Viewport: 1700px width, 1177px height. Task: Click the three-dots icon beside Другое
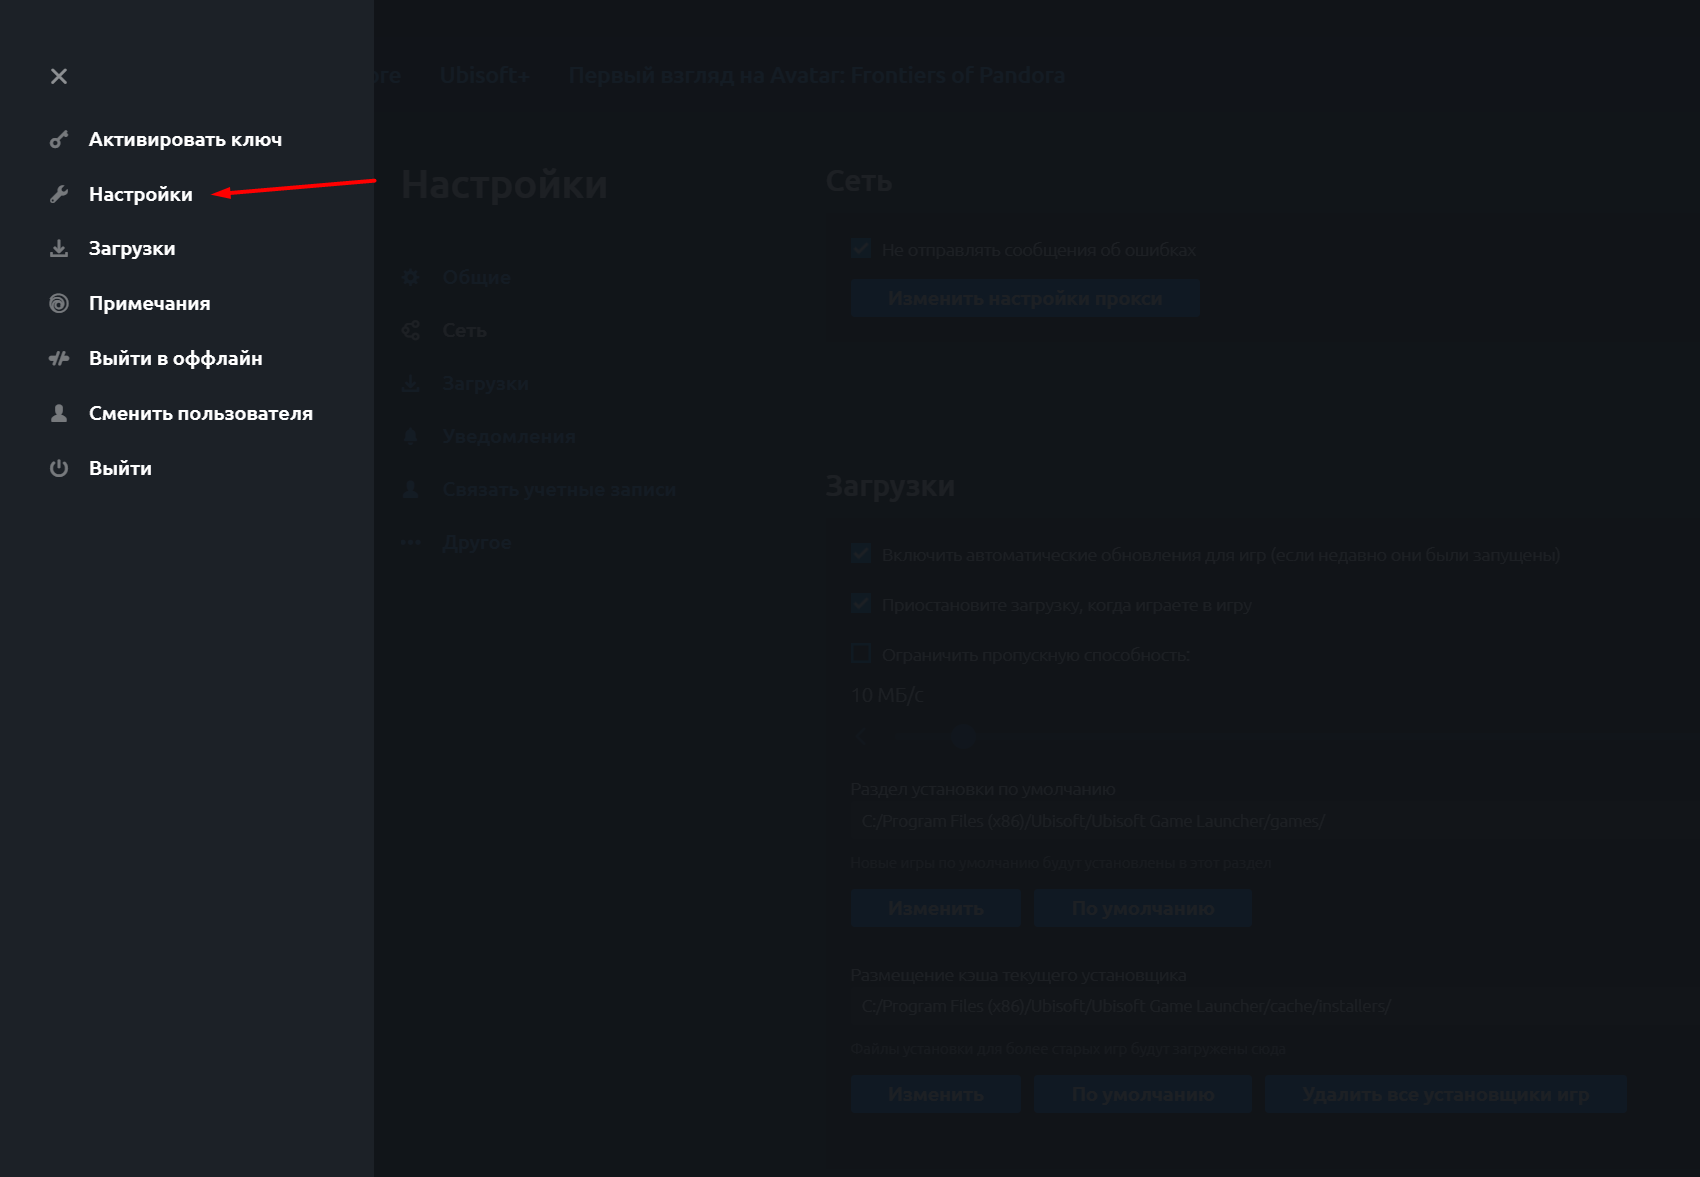411,542
